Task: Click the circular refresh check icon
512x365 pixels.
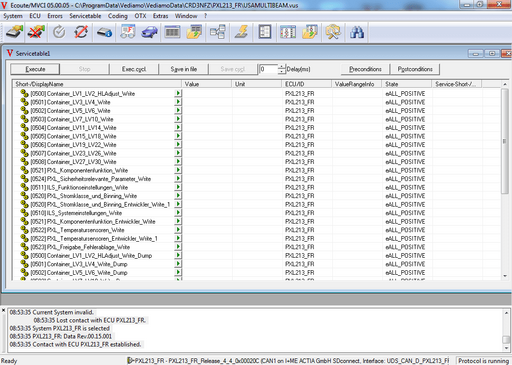Action: [x=59, y=32]
